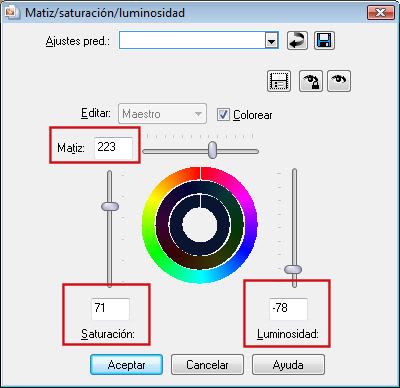Click the dialog title bar app icon

12,12
